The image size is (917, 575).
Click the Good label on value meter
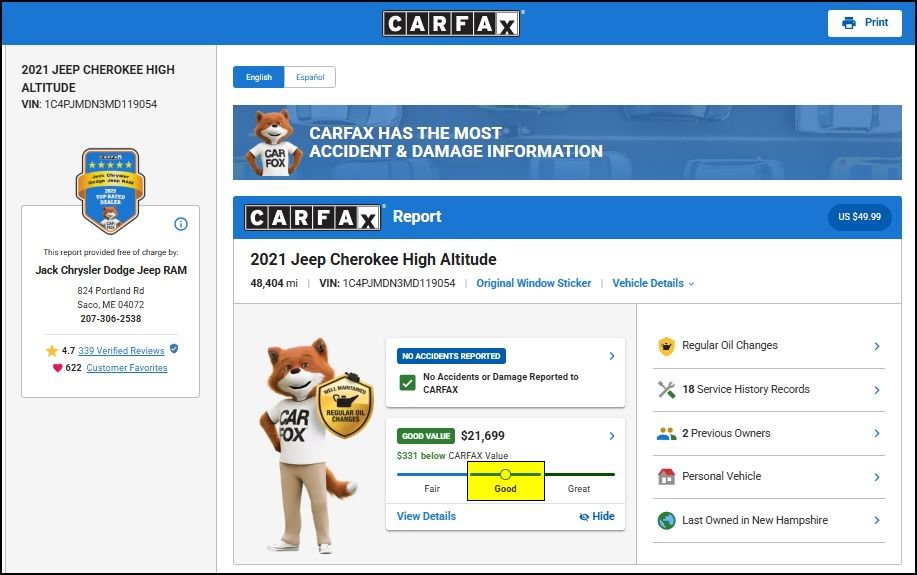click(505, 488)
